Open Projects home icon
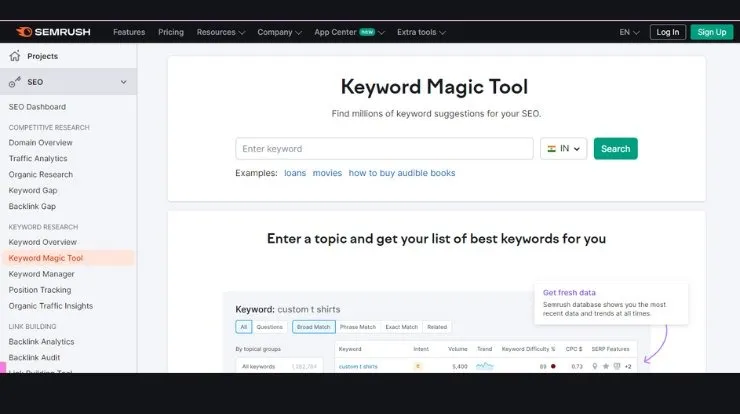 (x=15, y=56)
